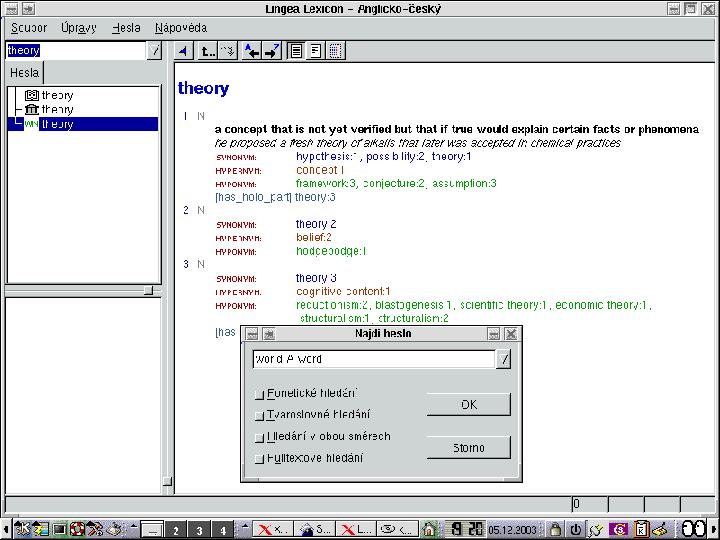Select the condensed view icon
Image resolution: width=720 pixels, height=540 pixels.
315,51
